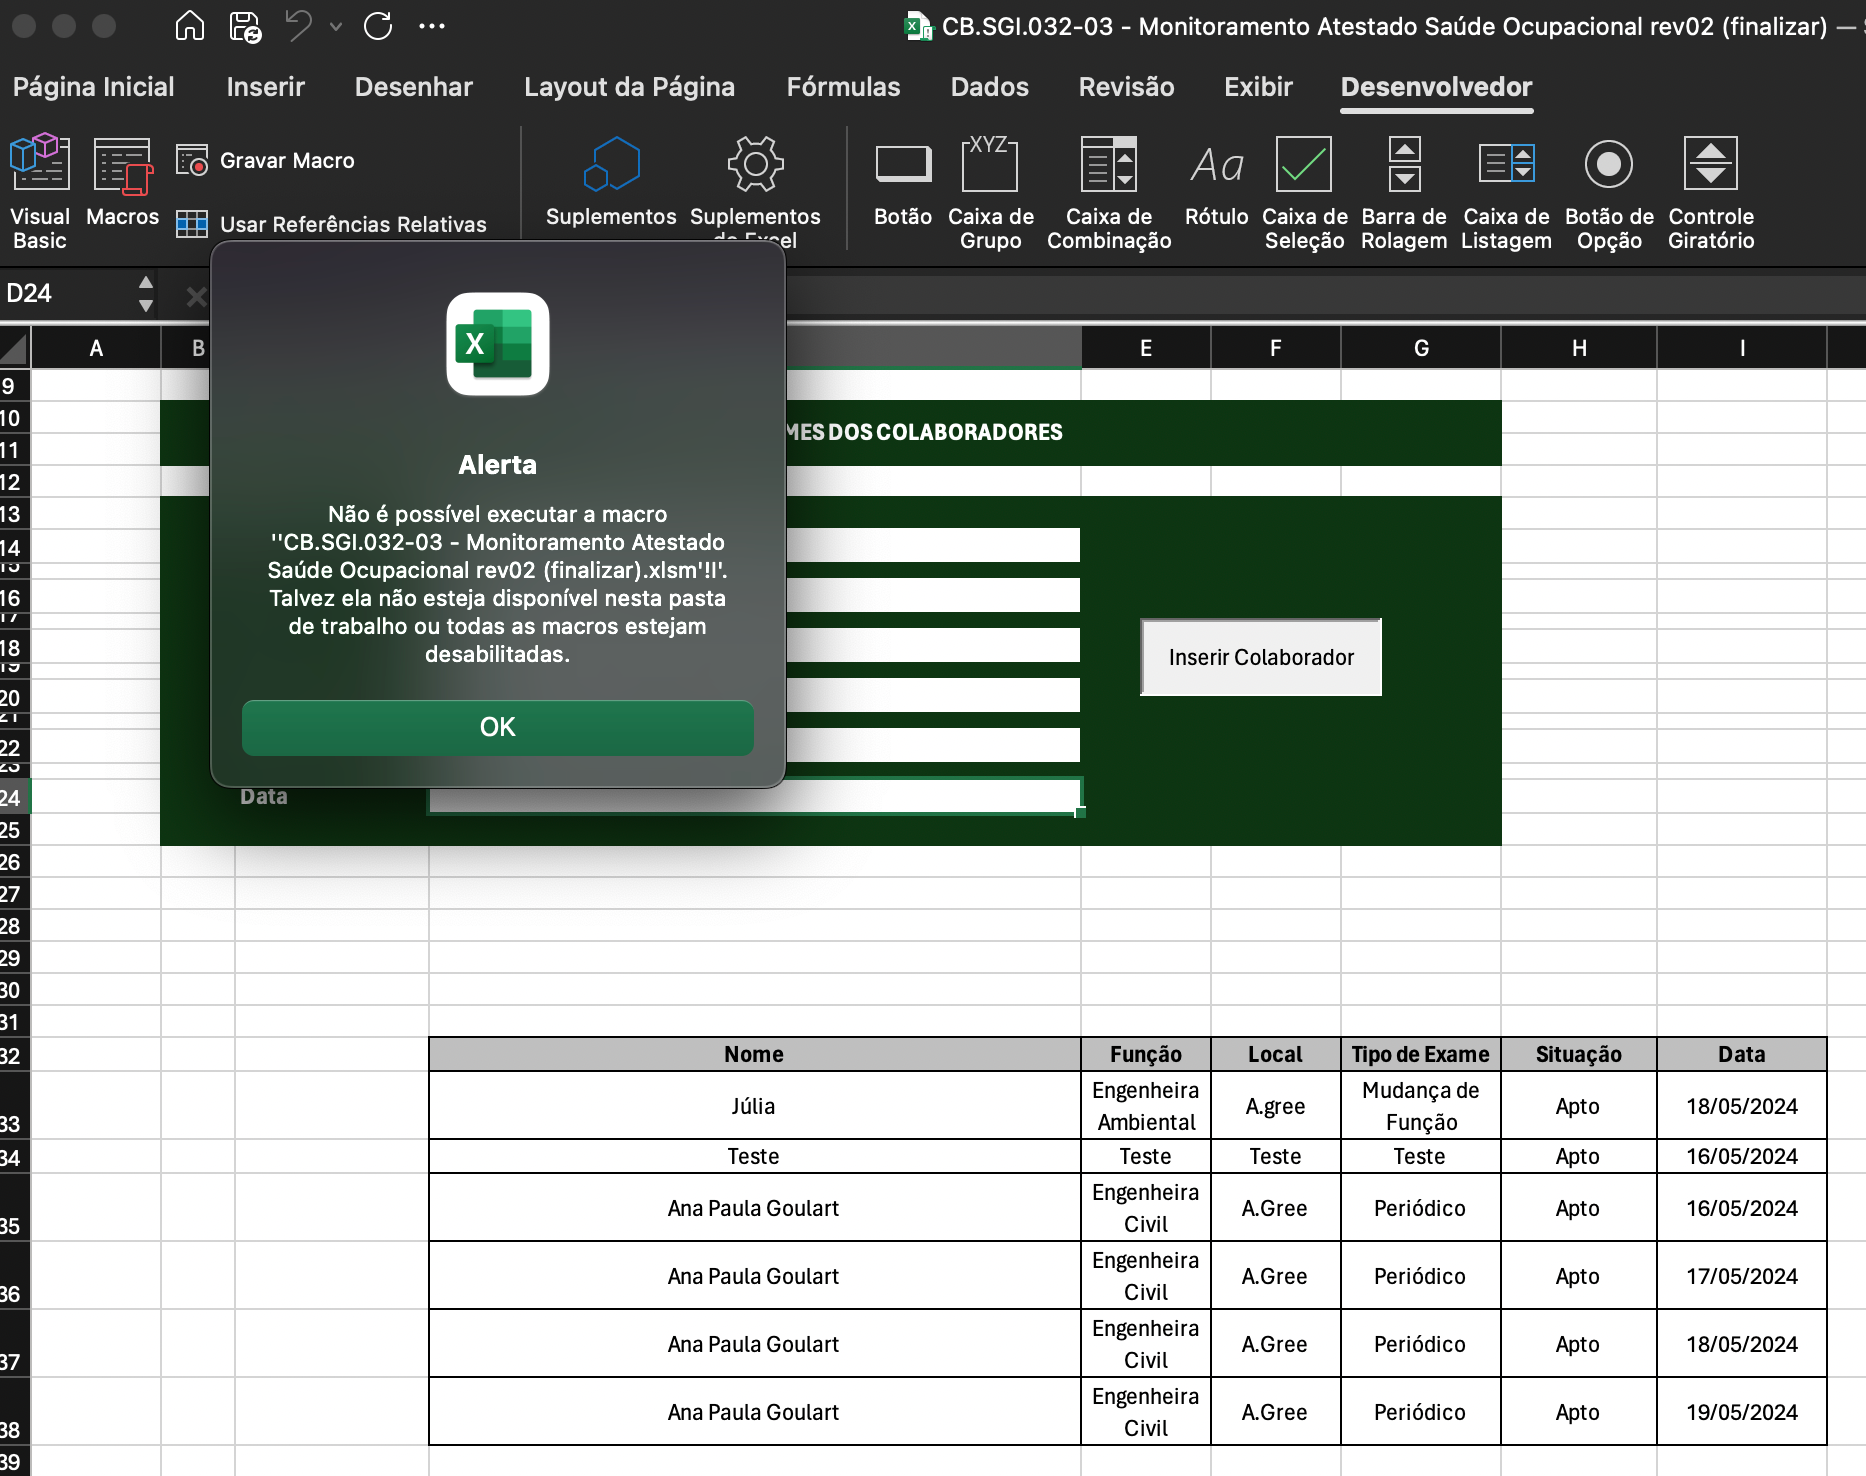Open the Dados ribbon tab
This screenshot has height=1476, width=1866.
pyautogui.click(x=988, y=87)
